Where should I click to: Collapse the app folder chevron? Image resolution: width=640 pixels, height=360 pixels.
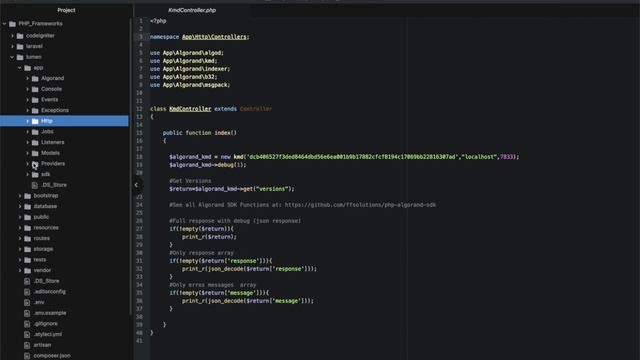(x=20, y=68)
